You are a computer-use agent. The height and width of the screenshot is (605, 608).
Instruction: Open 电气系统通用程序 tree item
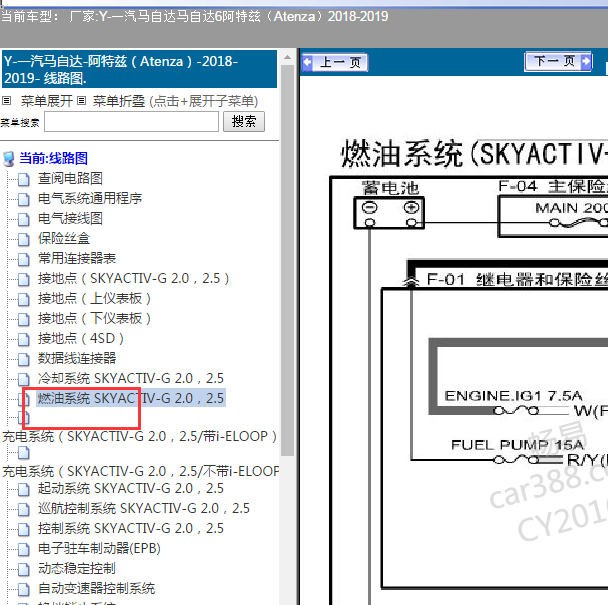tap(90, 199)
